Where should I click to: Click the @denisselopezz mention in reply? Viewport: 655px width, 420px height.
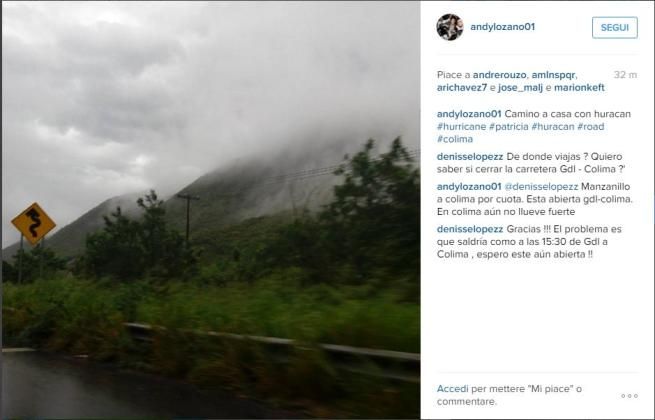pos(541,187)
